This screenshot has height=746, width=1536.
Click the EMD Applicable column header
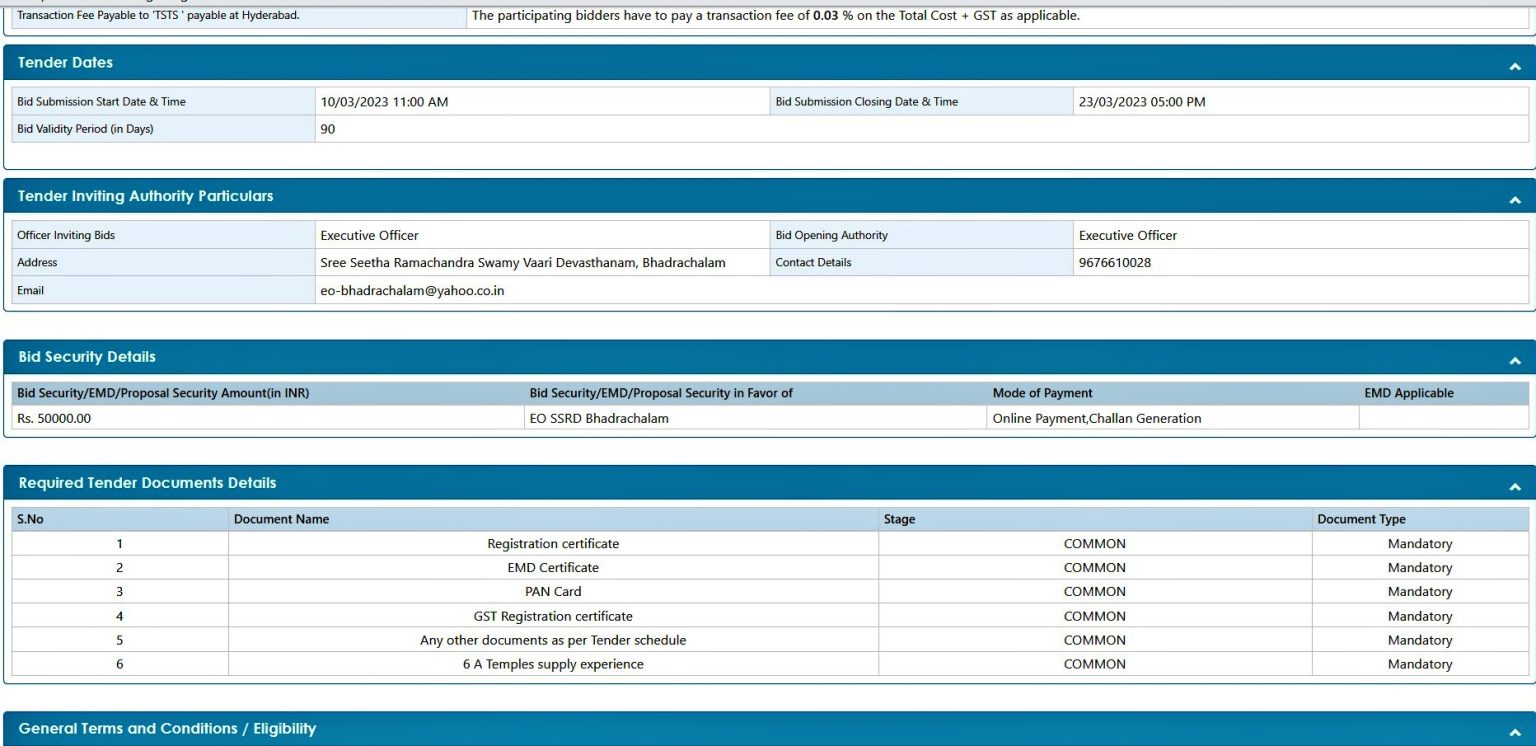coord(1410,393)
